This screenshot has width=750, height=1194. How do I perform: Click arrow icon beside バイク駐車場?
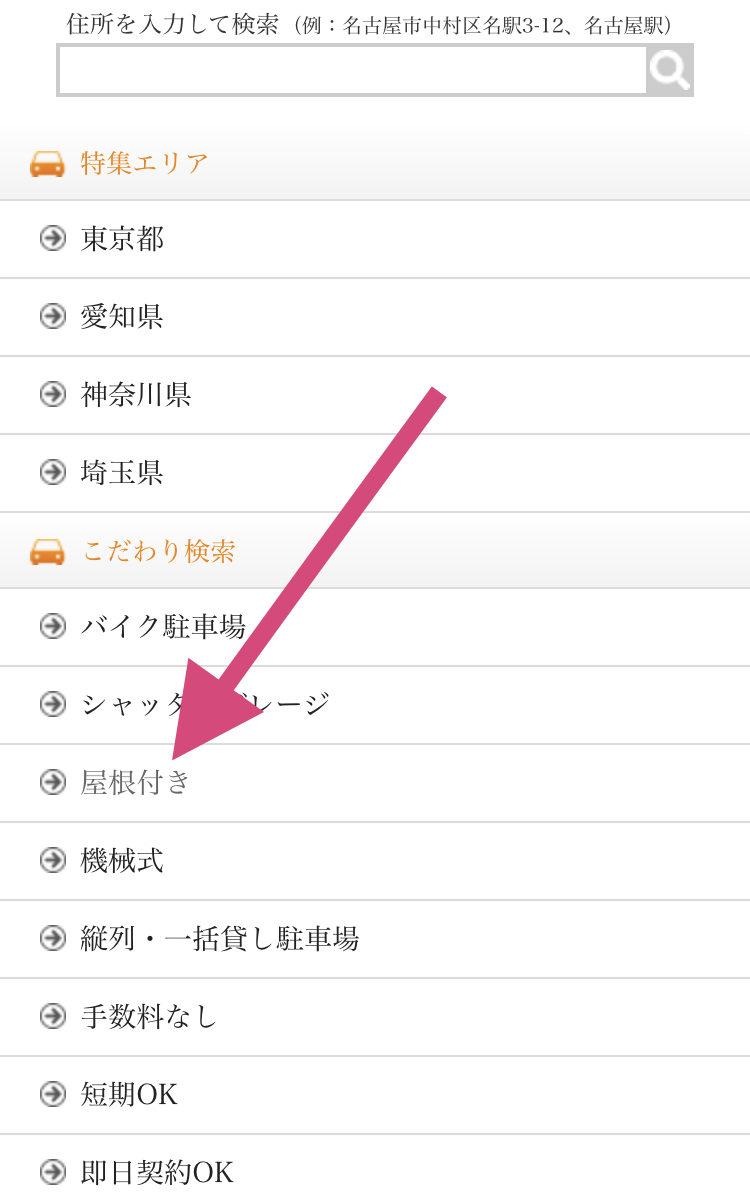click(x=53, y=626)
